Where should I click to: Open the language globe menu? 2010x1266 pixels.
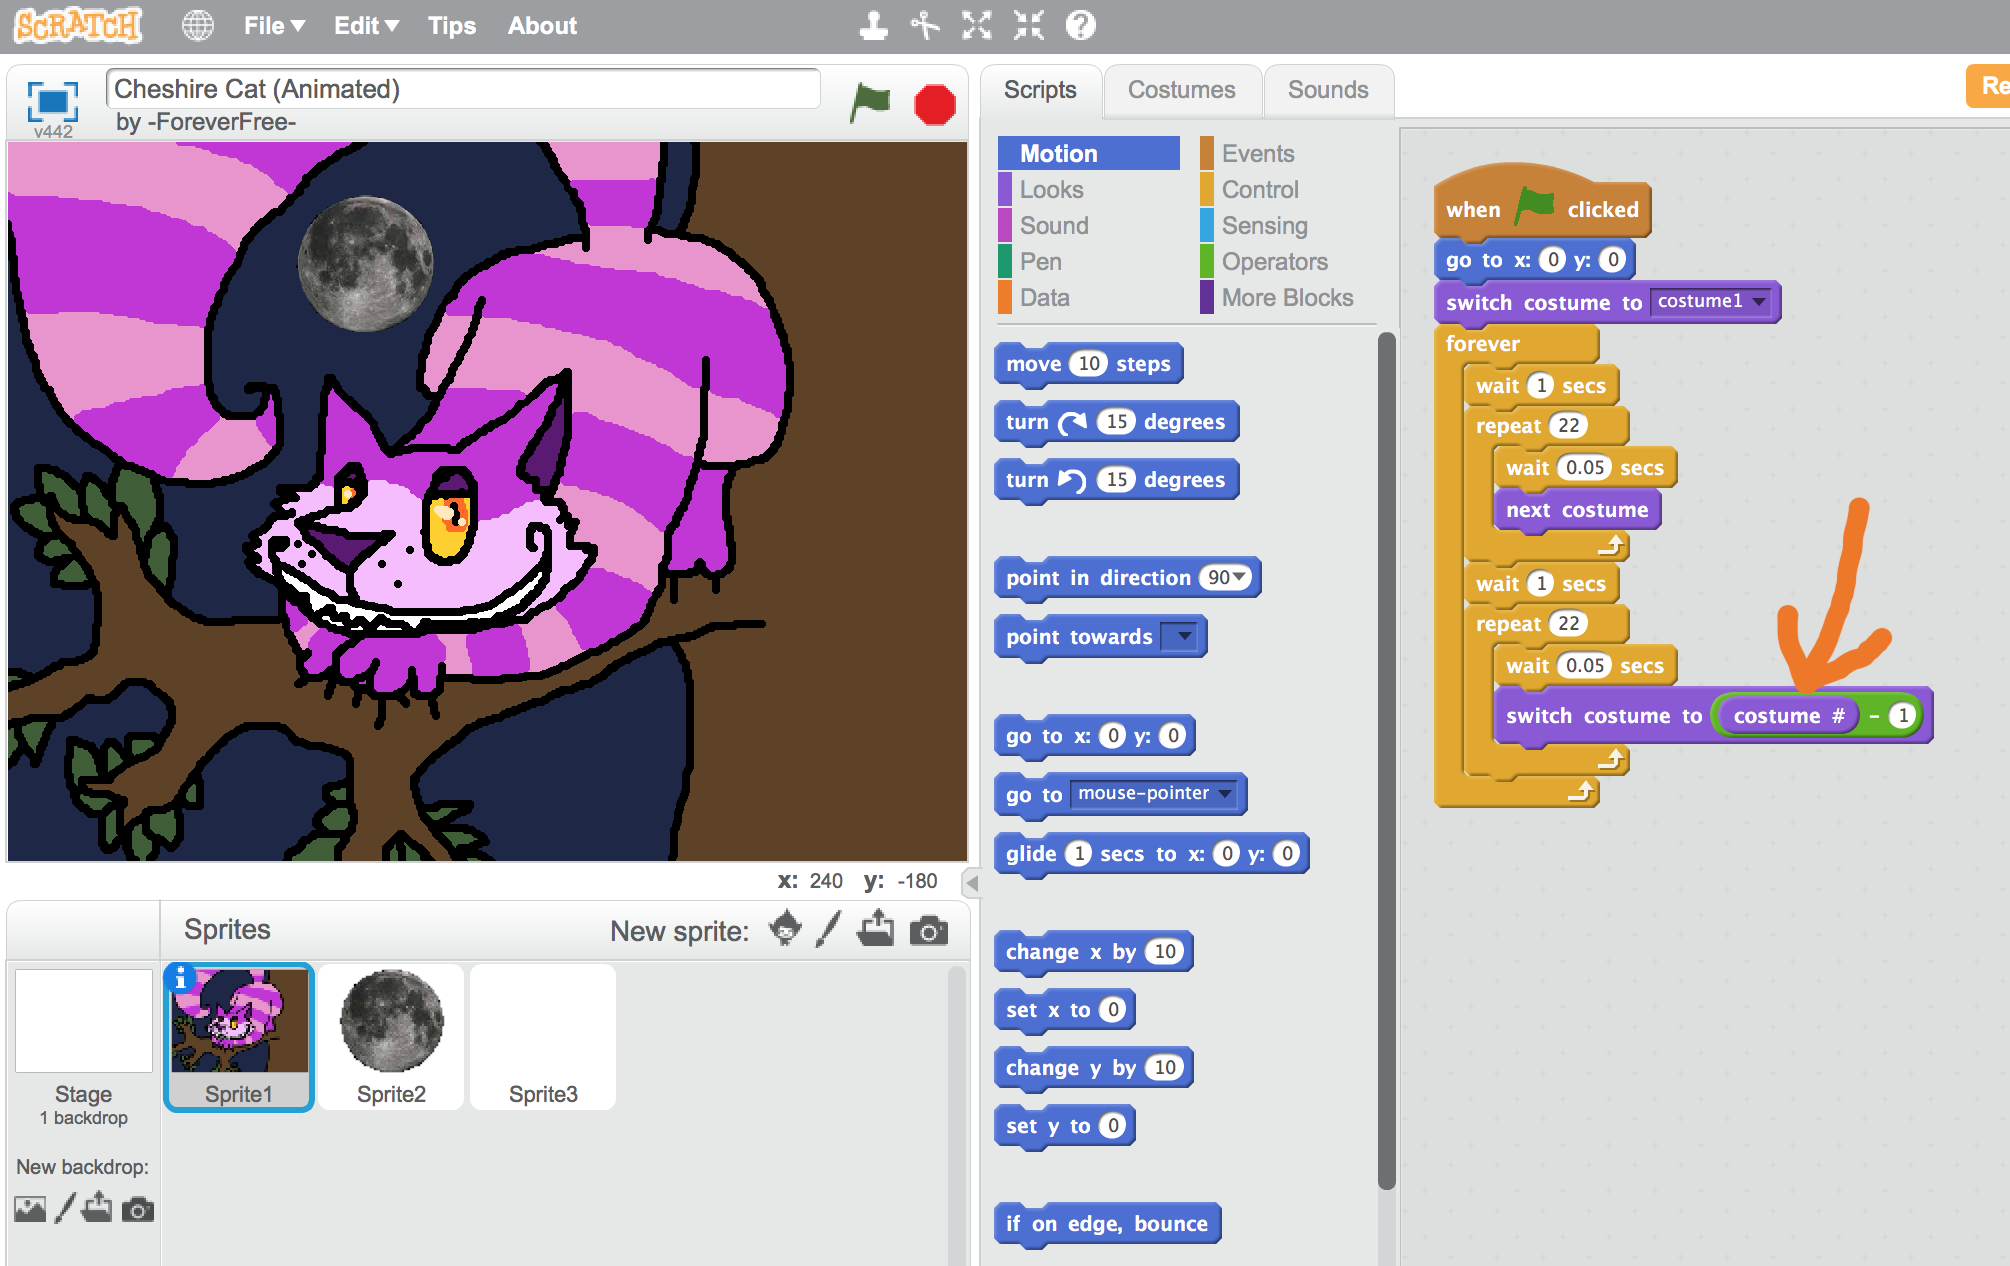pyautogui.click(x=198, y=26)
